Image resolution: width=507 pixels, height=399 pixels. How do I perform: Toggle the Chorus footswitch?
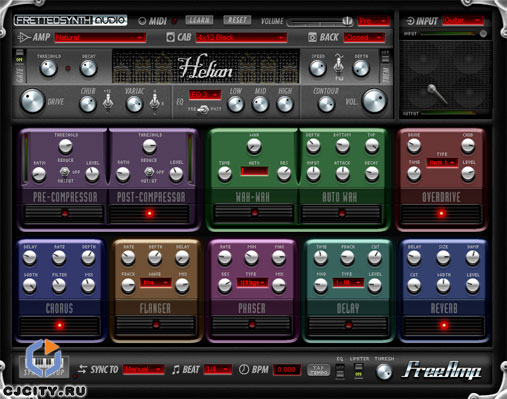[60, 325]
